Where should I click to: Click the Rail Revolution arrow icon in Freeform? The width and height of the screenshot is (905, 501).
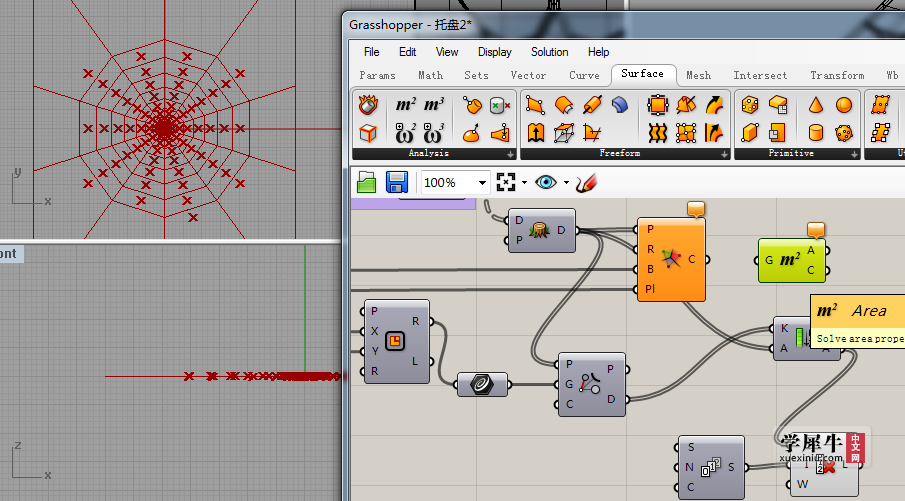714,133
